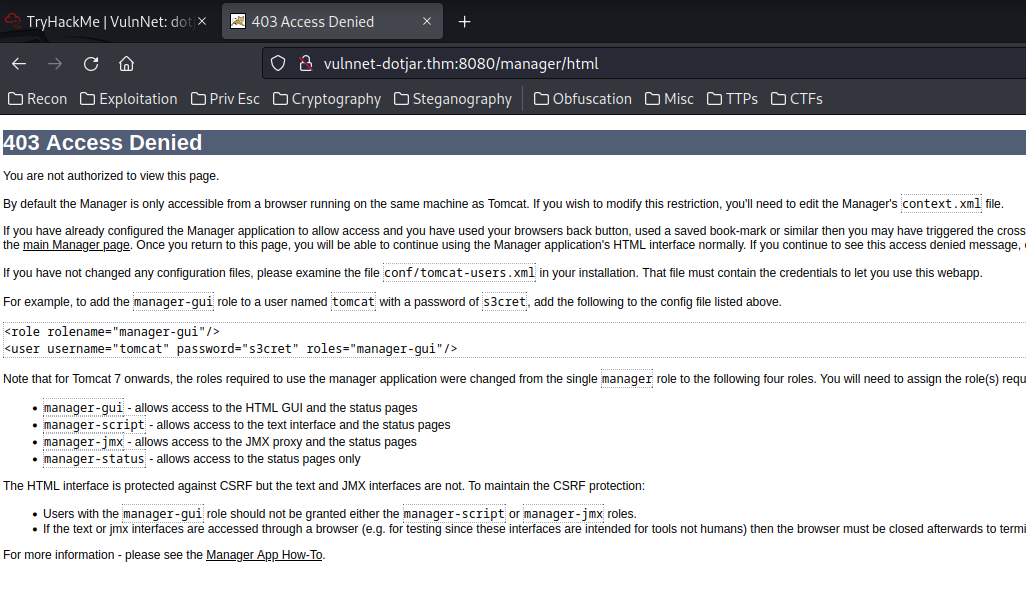Click the tracking protection shield icon
Viewport: 1026px width, 597px height.
click(x=278, y=63)
